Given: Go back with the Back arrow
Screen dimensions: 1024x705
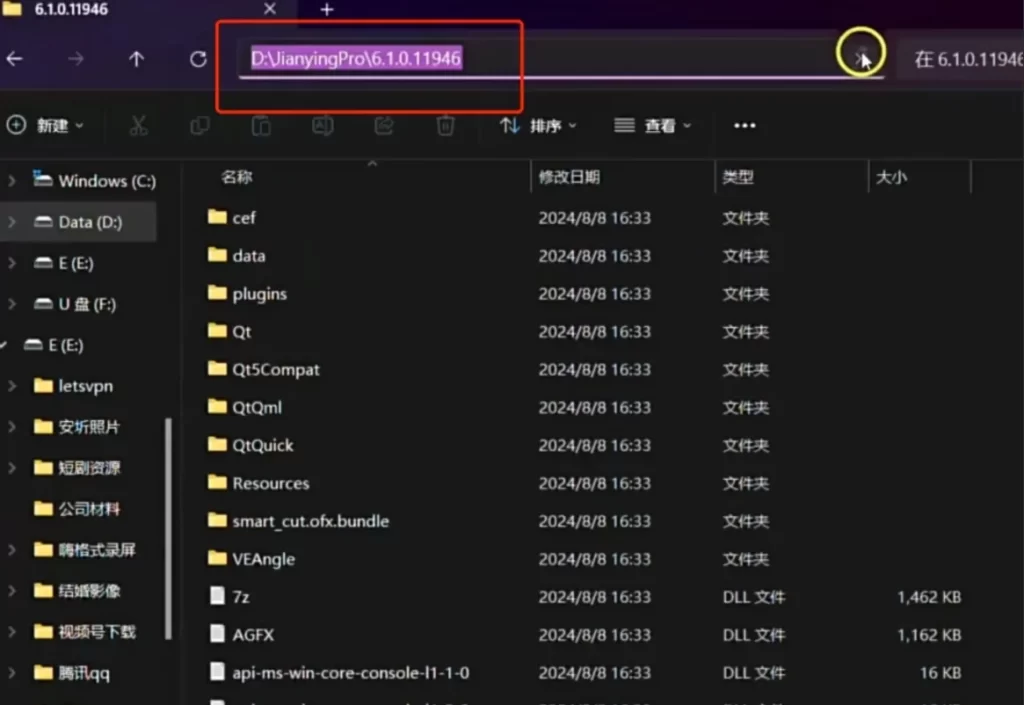Looking at the screenshot, I should point(14,59).
